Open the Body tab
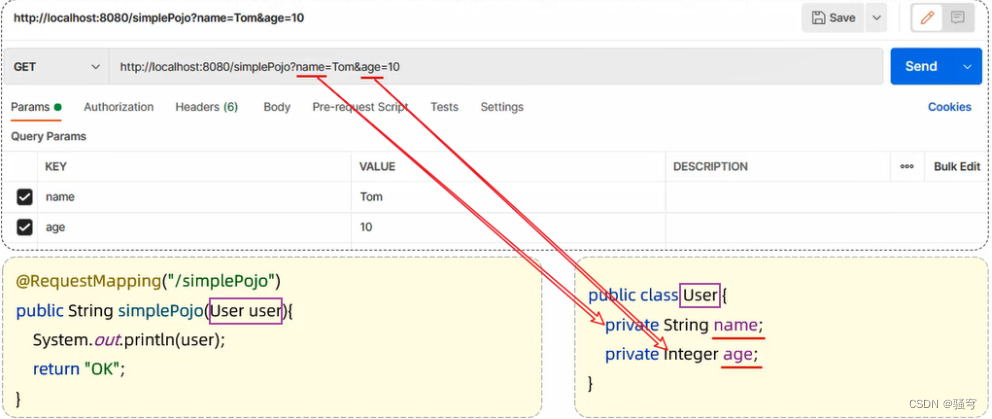Screen dimensions: 992x419 pyautogui.click(x=277, y=107)
